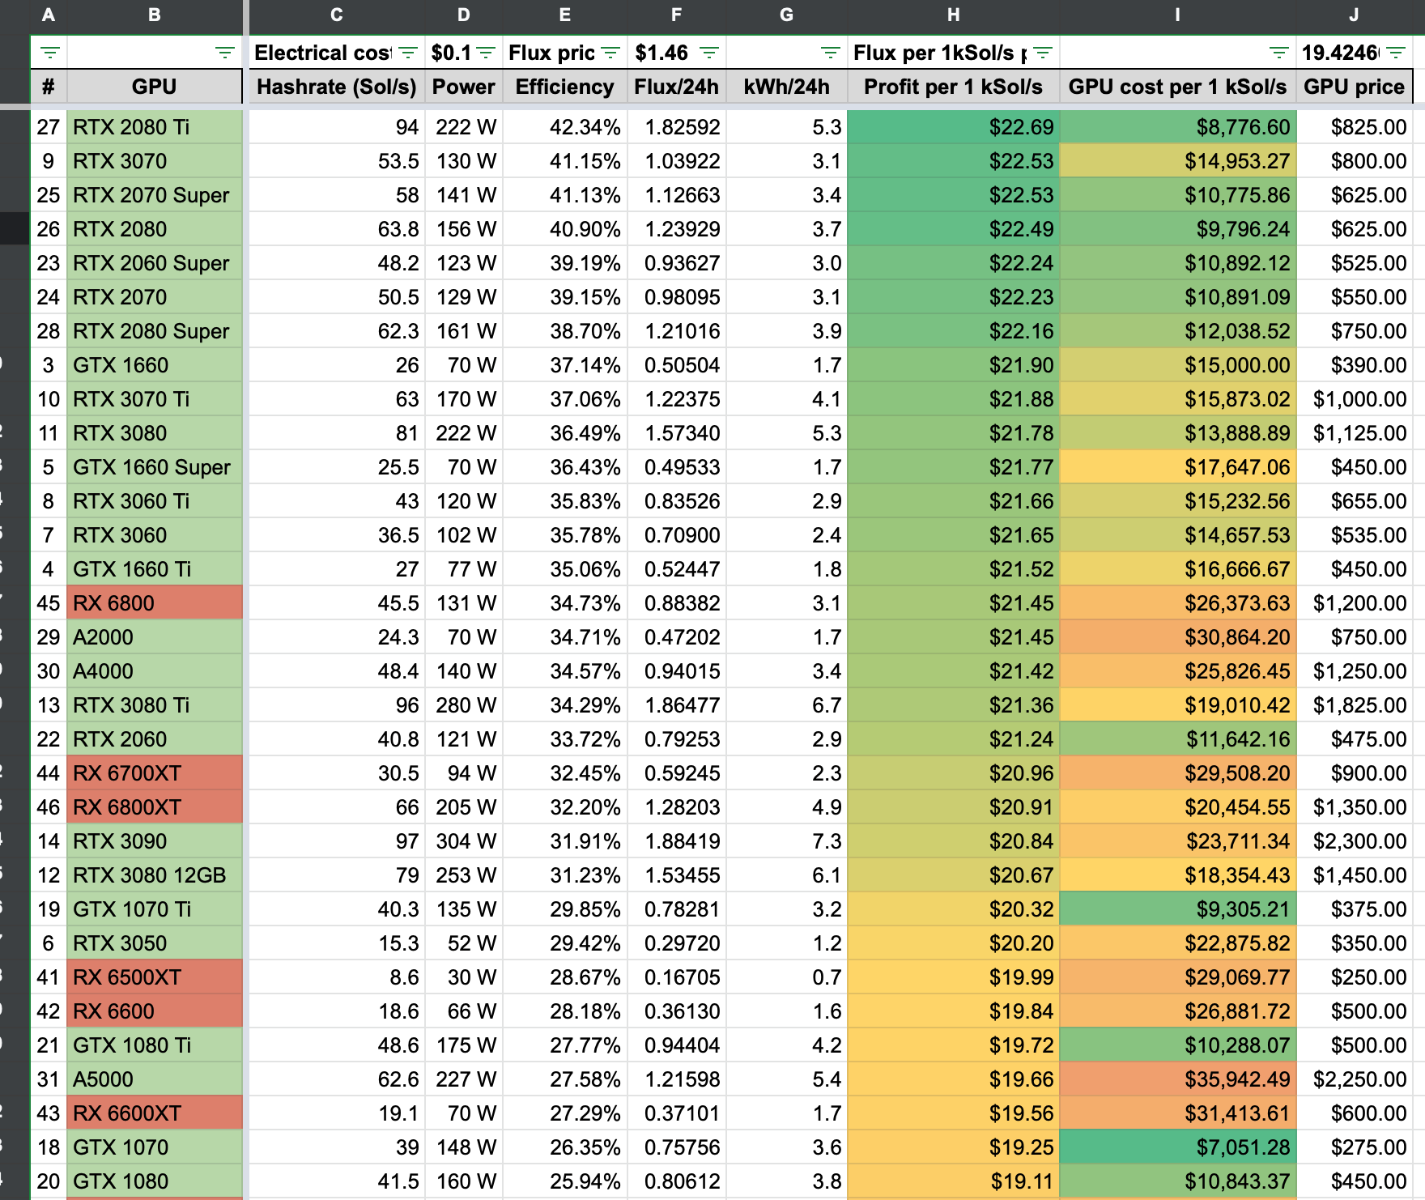Click the 280 W power cell
The height and width of the screenshot is (1200, 1425).
pos(464,705)
